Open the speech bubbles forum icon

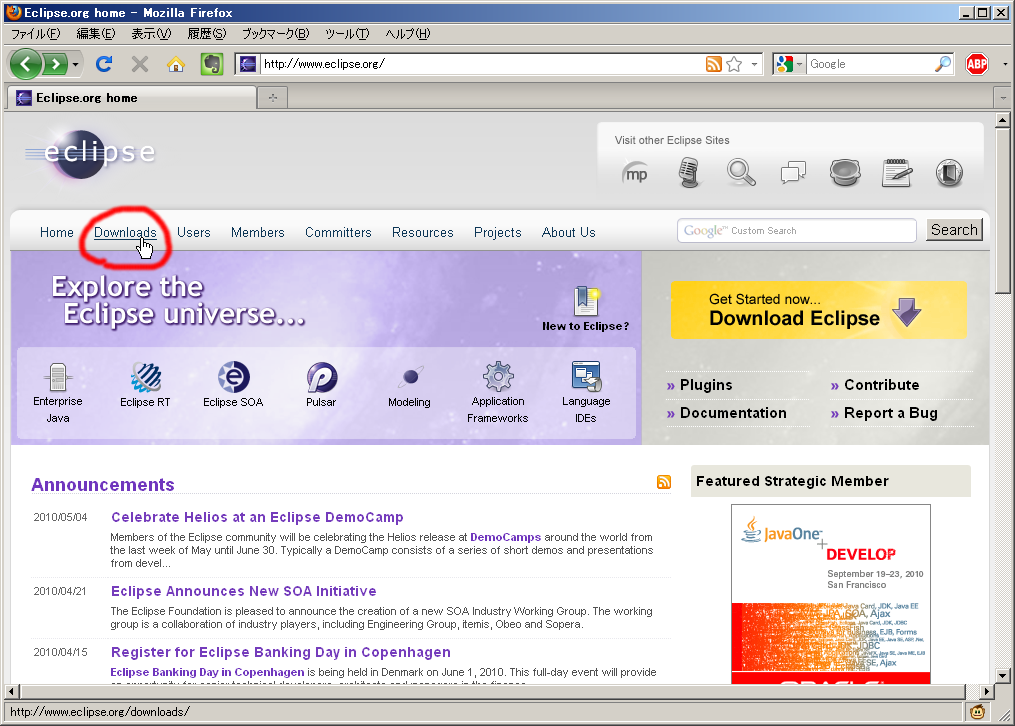pos(793,173)
